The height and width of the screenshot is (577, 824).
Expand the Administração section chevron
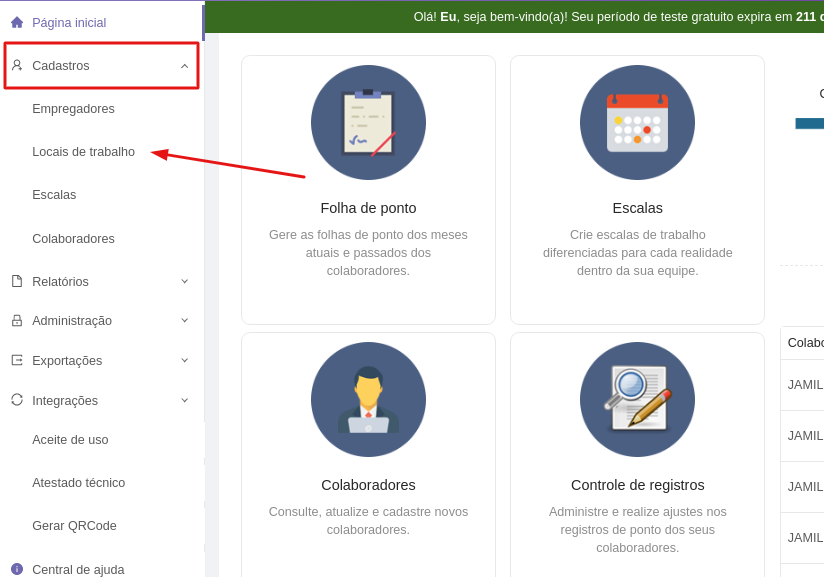(184, 320)
